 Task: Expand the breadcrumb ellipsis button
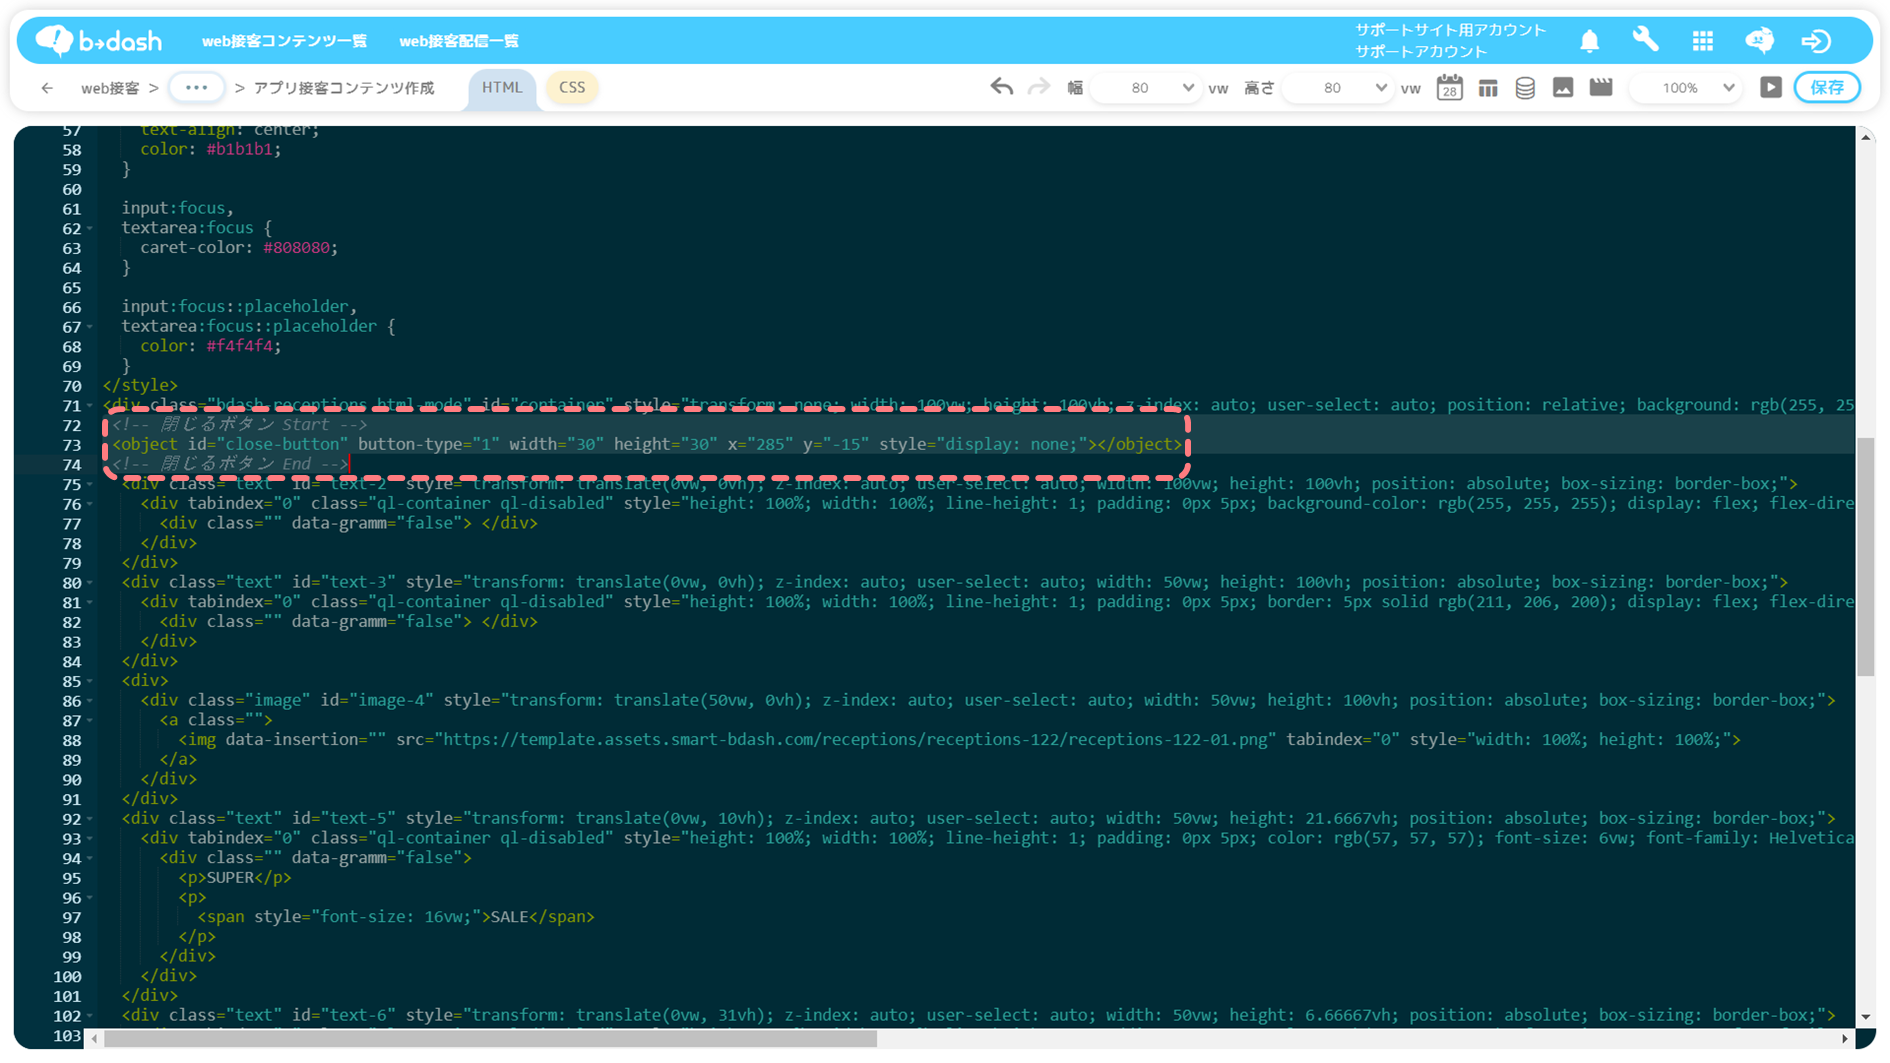click(x=196, y=88)
